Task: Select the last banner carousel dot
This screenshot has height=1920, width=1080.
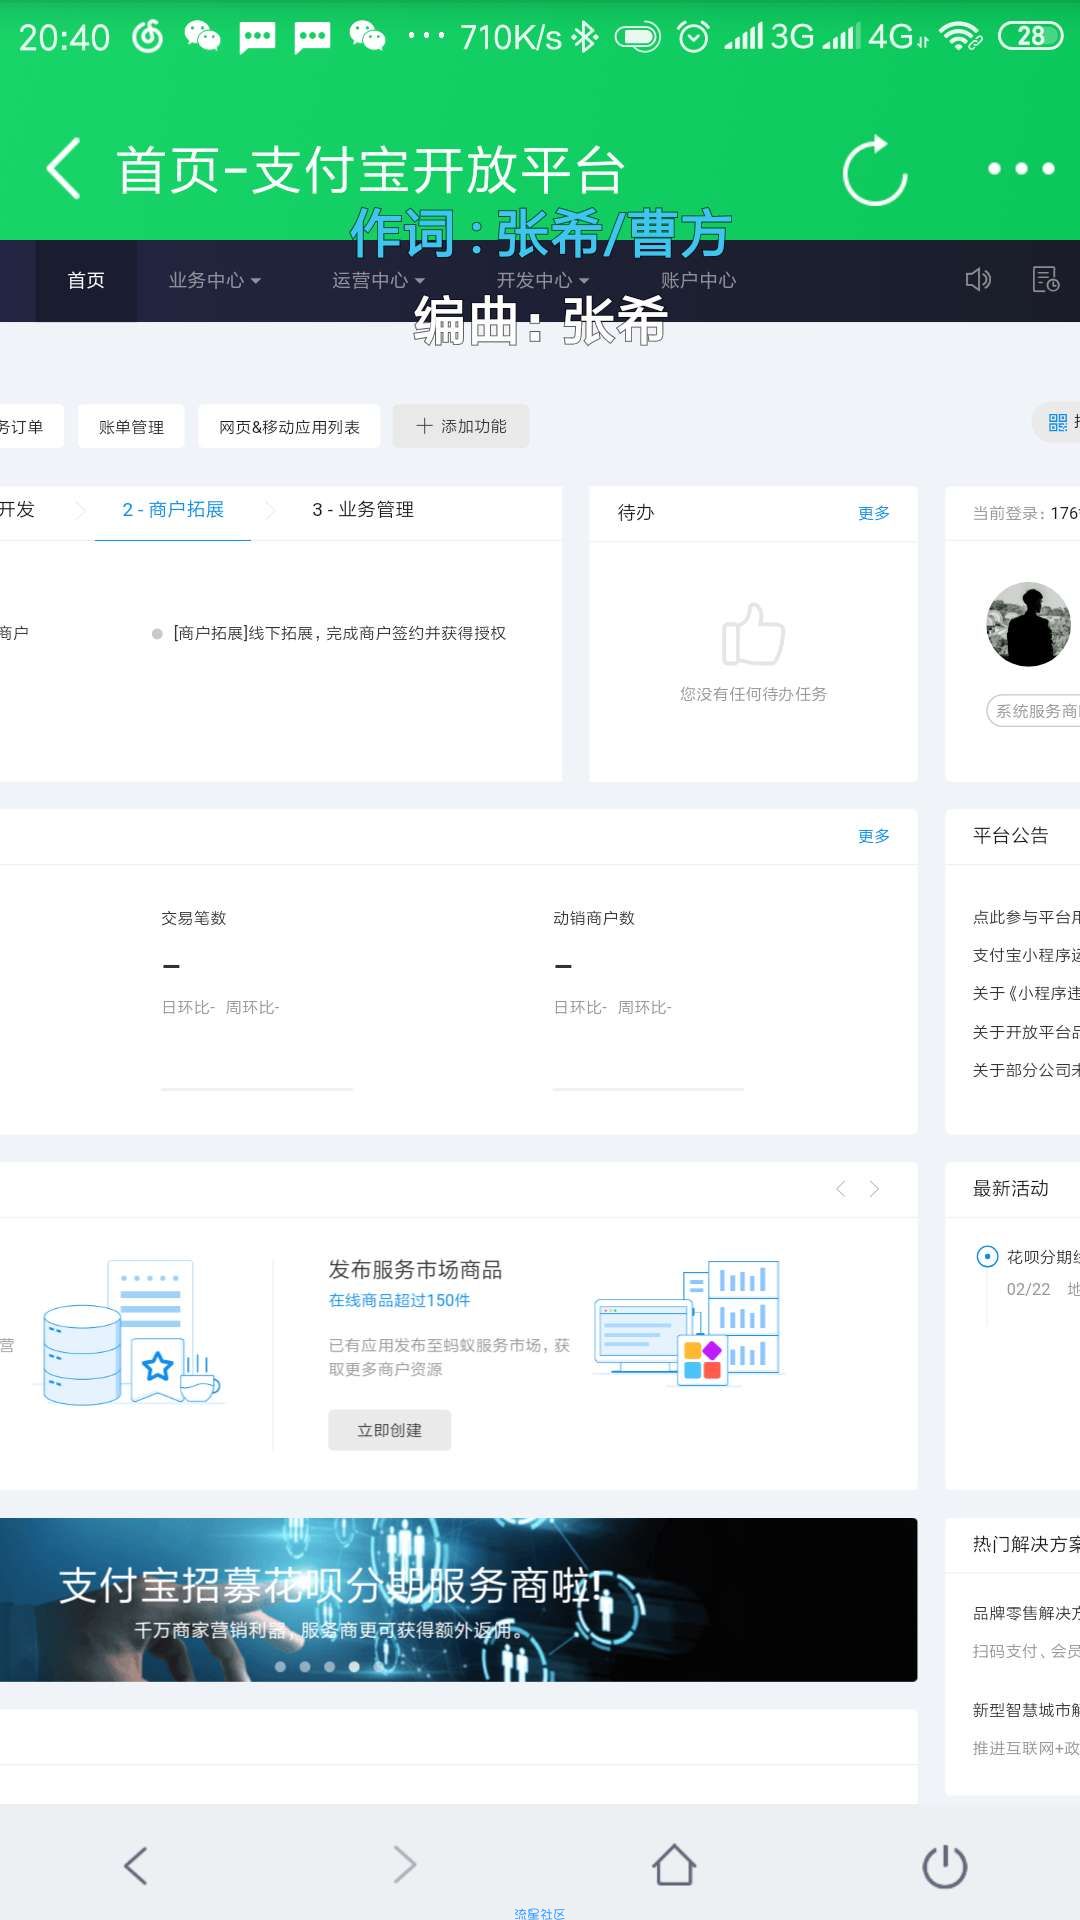Action: [x=379, y=1666]
